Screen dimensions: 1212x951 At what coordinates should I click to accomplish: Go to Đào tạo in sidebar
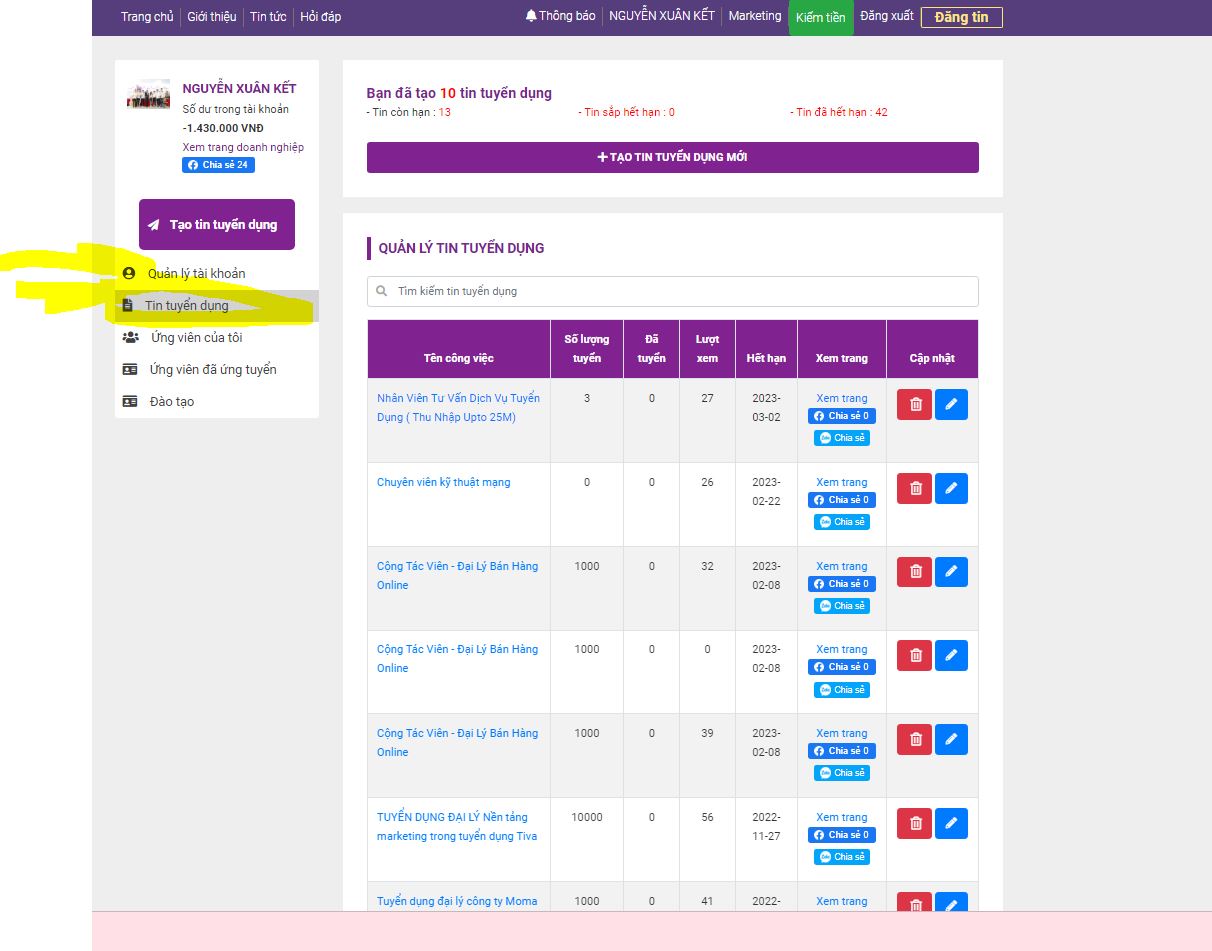[171, 401]
